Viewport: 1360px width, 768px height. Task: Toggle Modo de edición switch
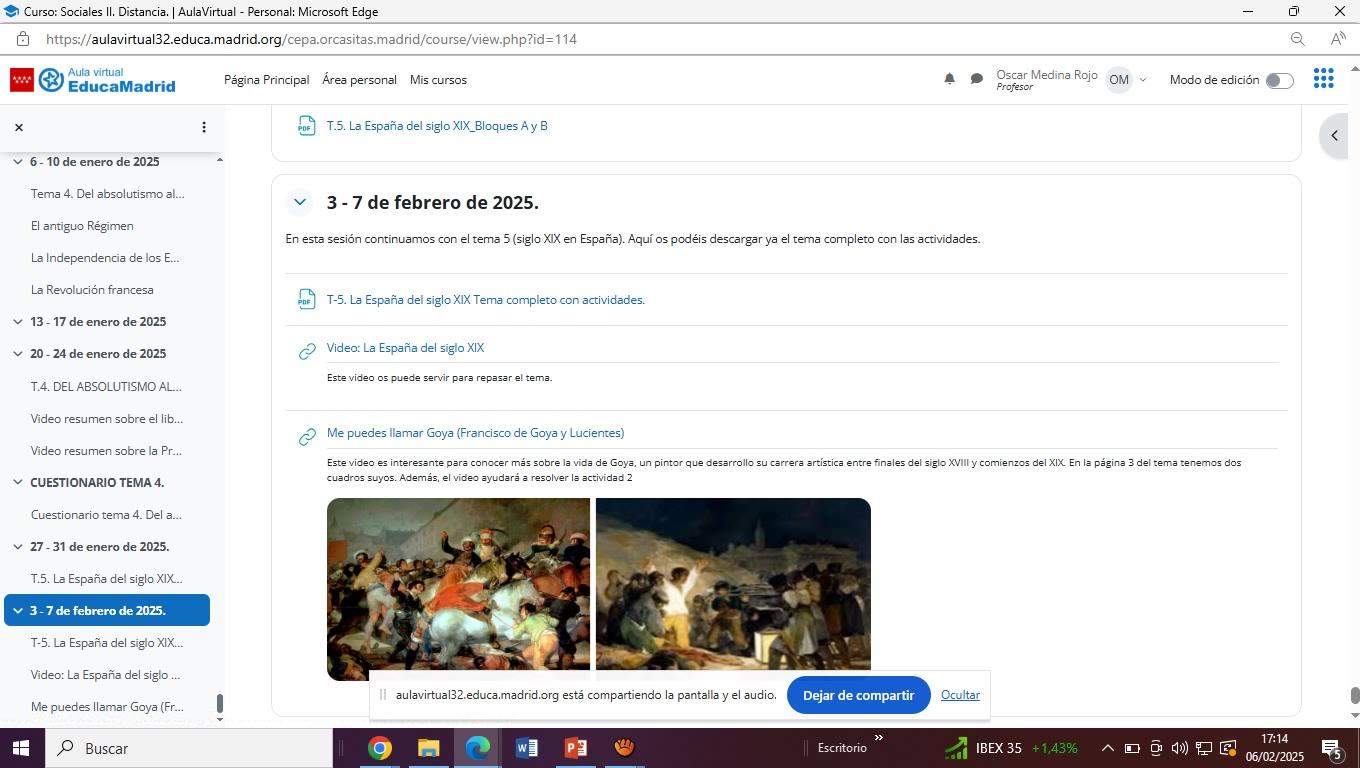1279,80
